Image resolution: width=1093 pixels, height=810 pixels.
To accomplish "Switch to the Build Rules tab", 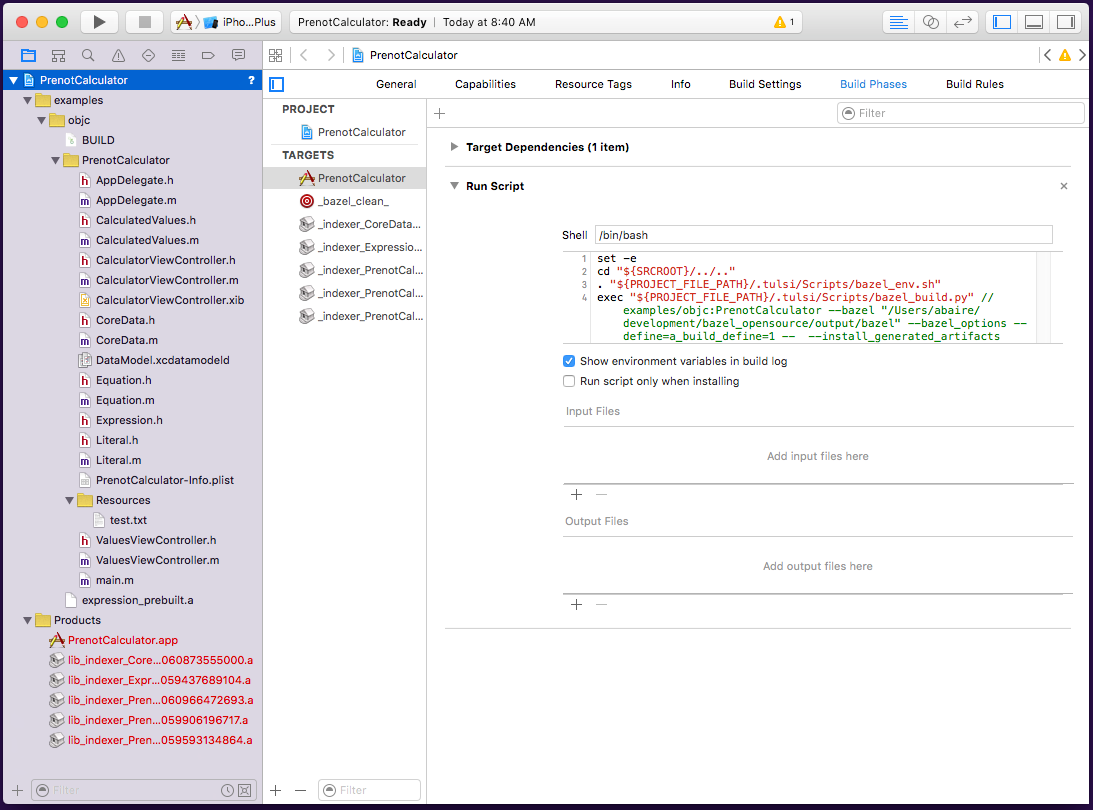I will click(974, 84).
